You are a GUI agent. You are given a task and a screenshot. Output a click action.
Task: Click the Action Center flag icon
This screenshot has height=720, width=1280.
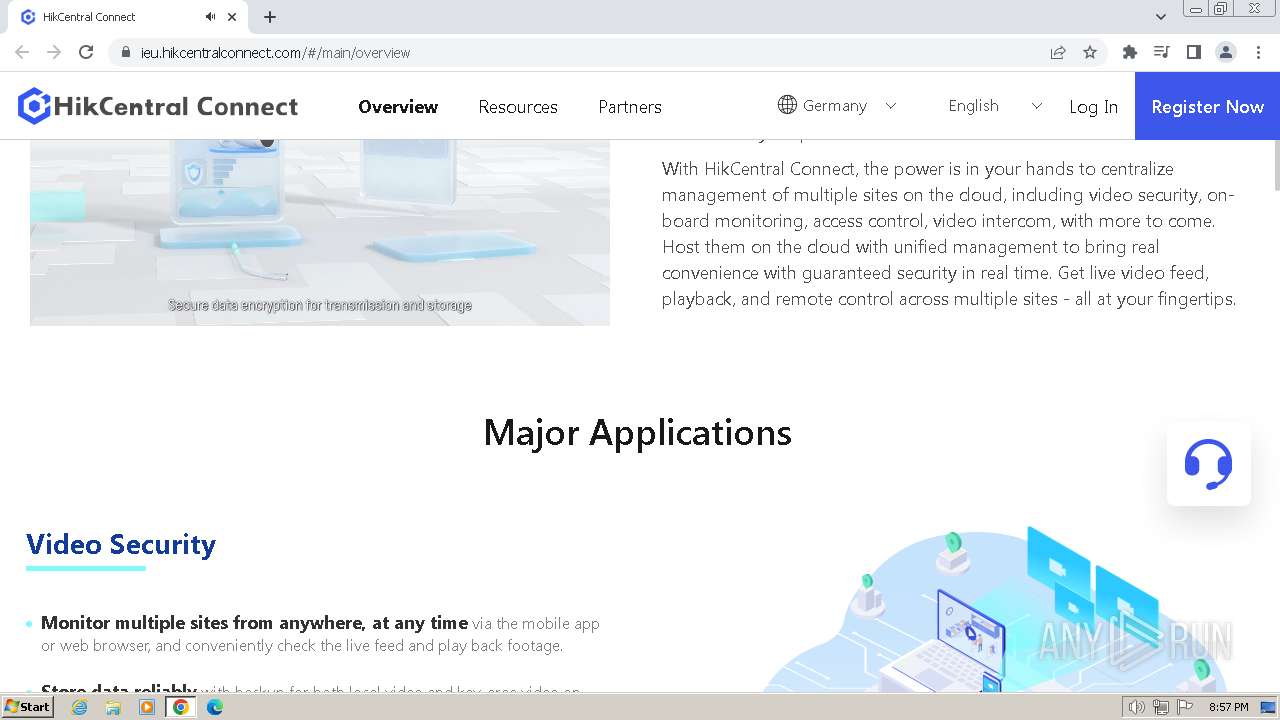1185,707
